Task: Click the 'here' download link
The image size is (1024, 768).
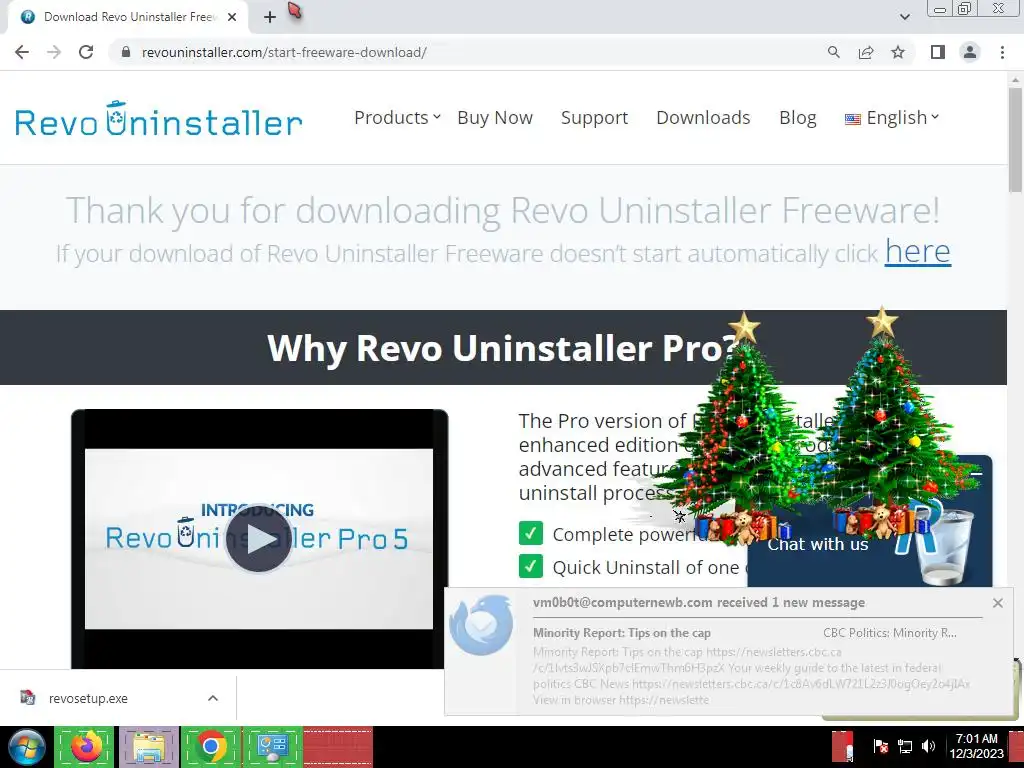Action: pos(918,251)
